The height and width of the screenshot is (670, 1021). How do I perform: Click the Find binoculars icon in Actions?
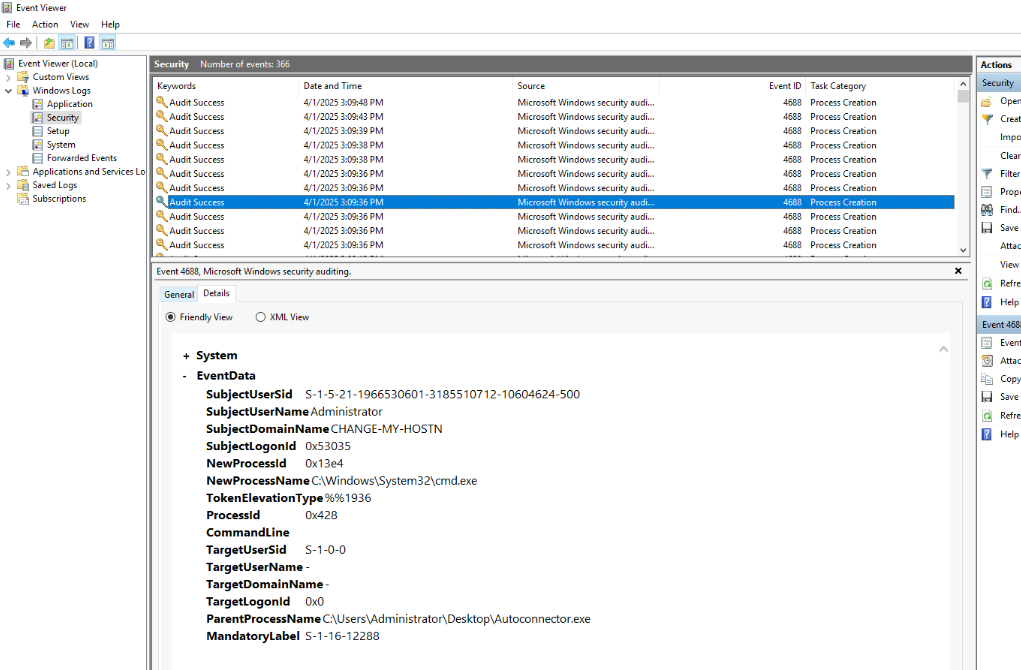[986, 210]
